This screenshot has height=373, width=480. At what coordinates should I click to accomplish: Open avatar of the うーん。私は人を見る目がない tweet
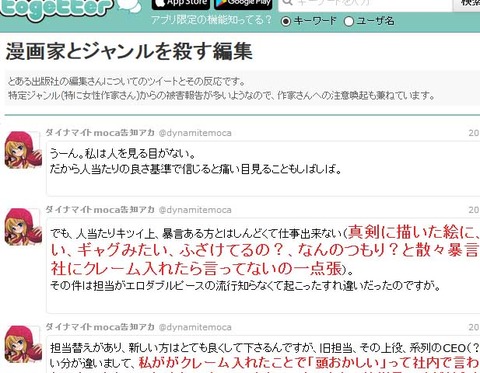point(23,150)
